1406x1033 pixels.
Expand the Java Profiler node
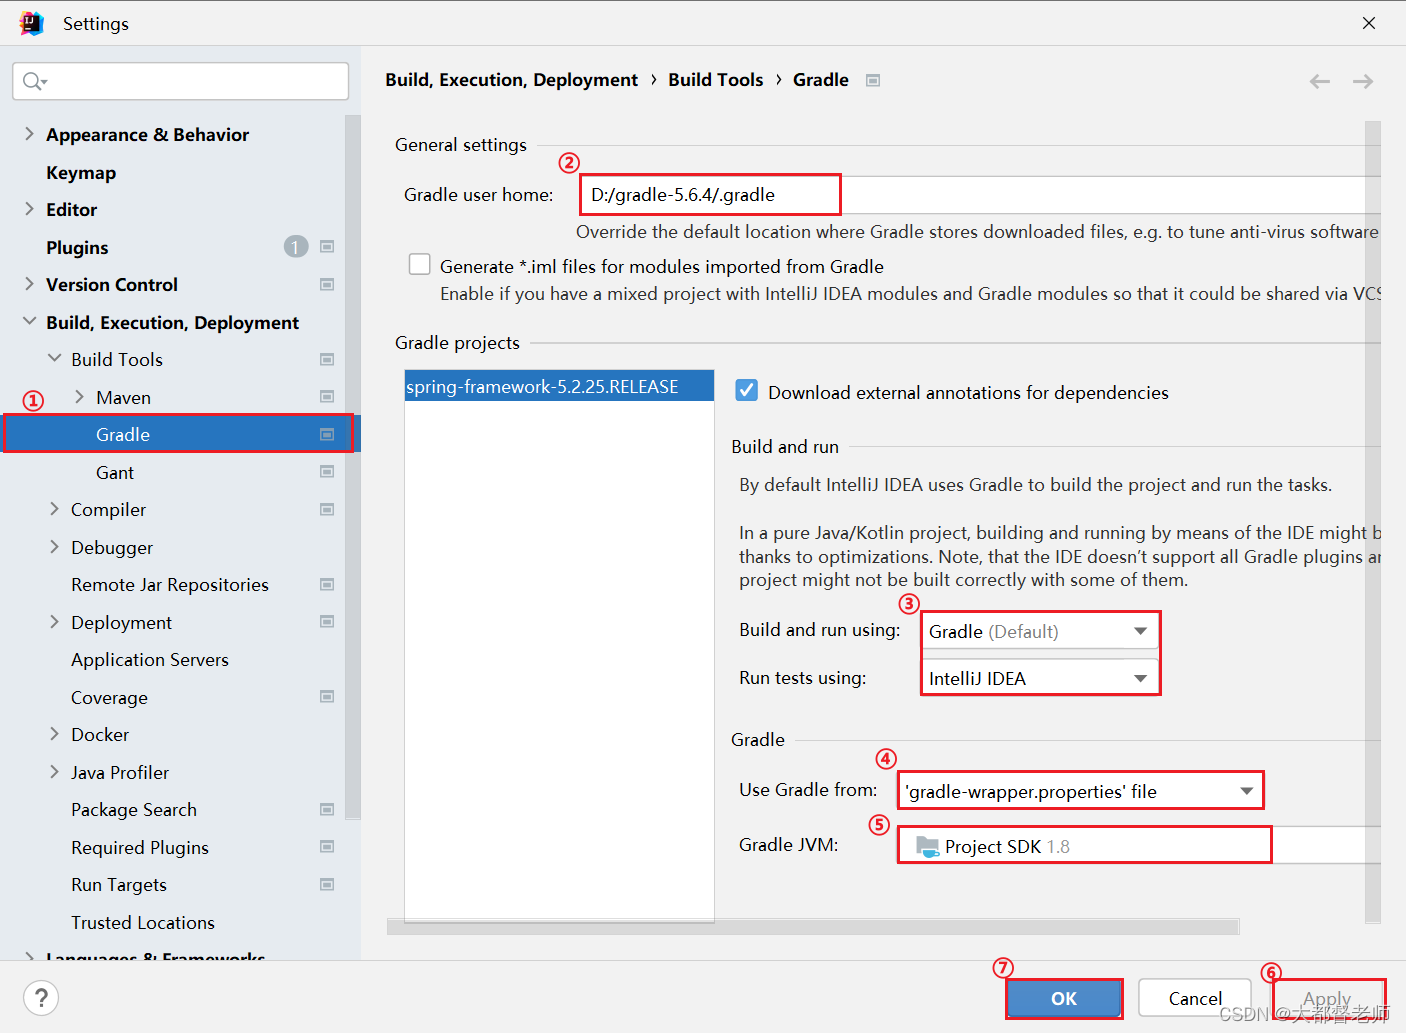54,772
